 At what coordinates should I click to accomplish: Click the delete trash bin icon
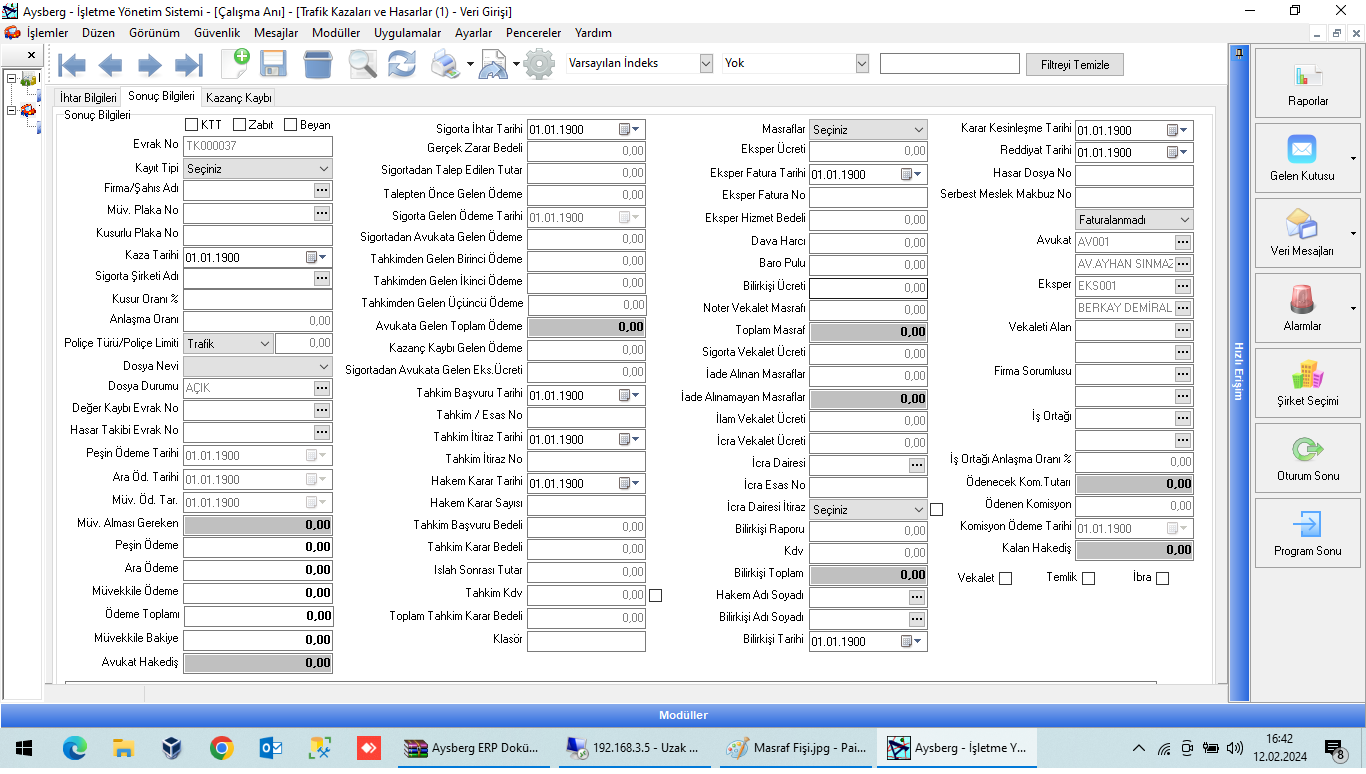318,64
